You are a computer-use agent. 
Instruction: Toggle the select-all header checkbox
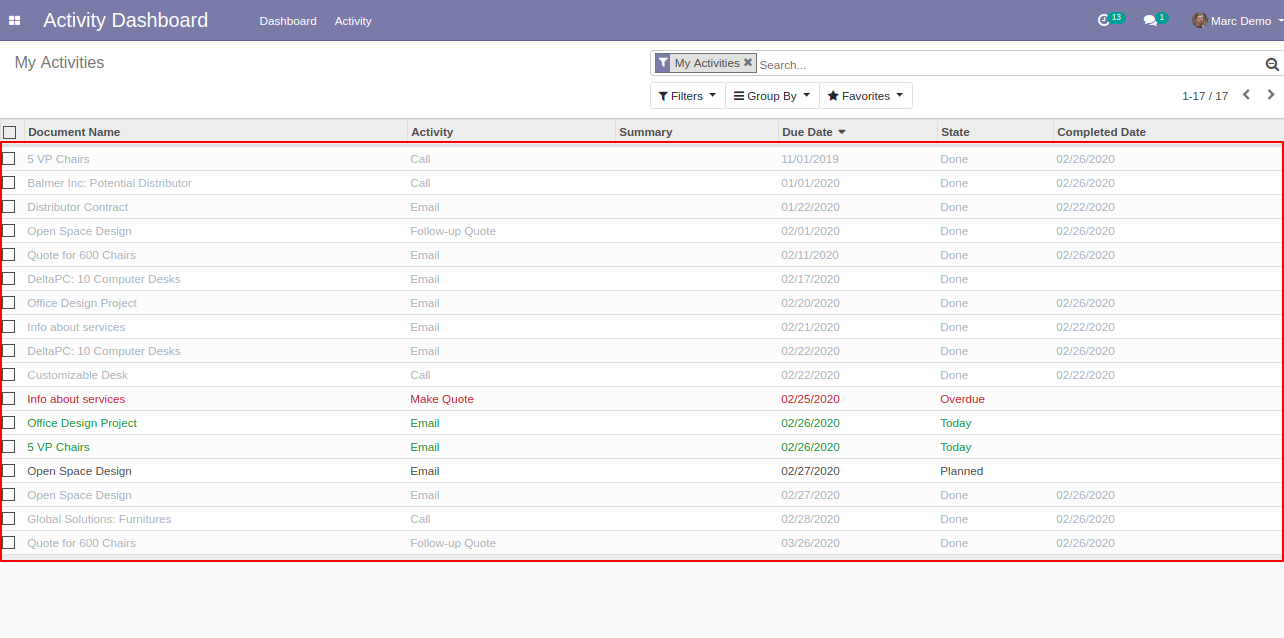tap(10, 132)
